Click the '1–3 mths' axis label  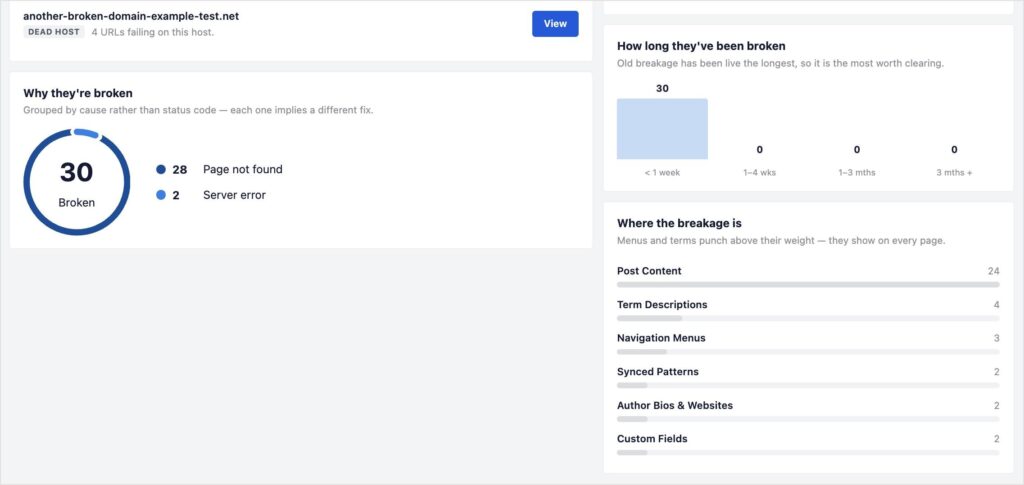click(857, 173)
